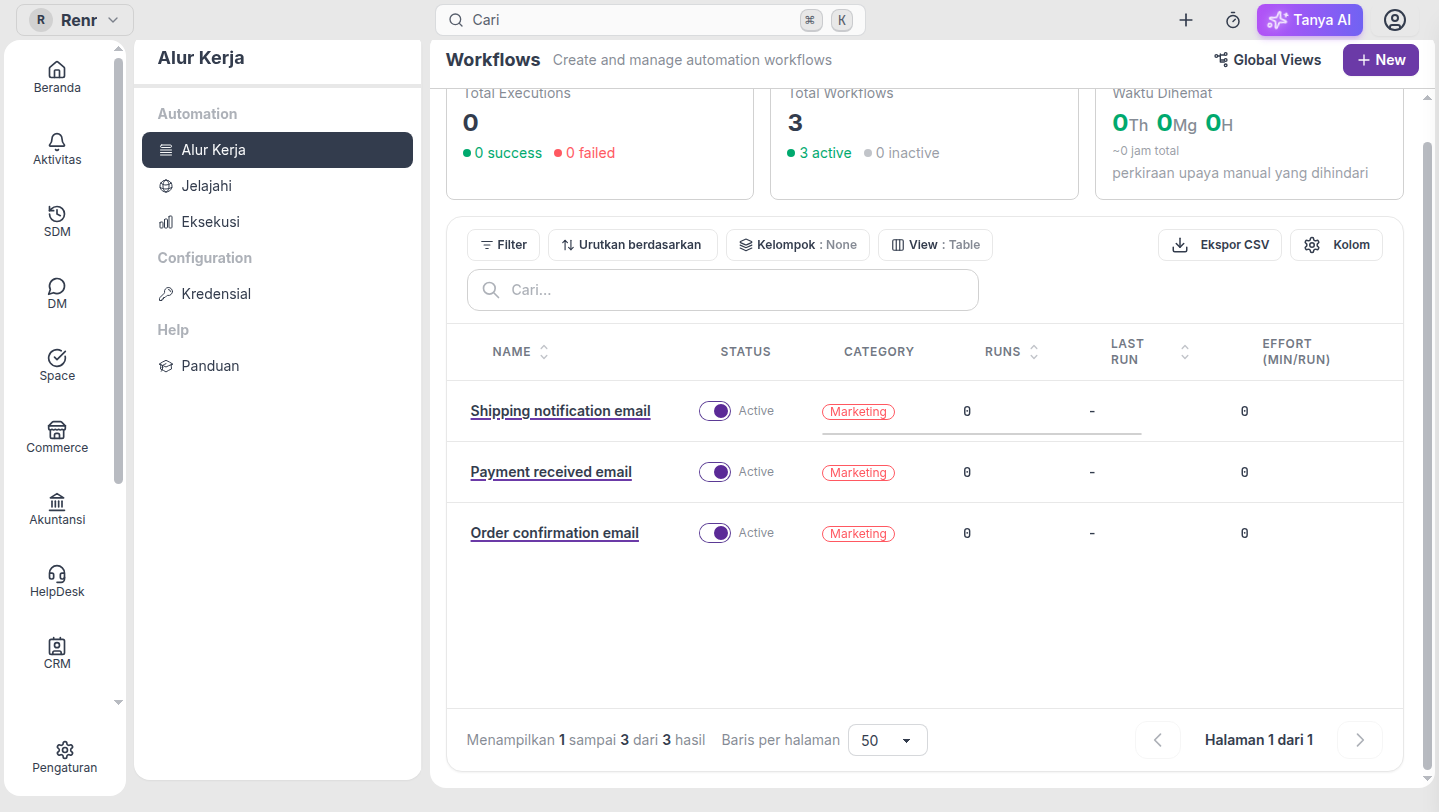
Task: Open the HelpDesk headset icon
Action: (57, 574)
